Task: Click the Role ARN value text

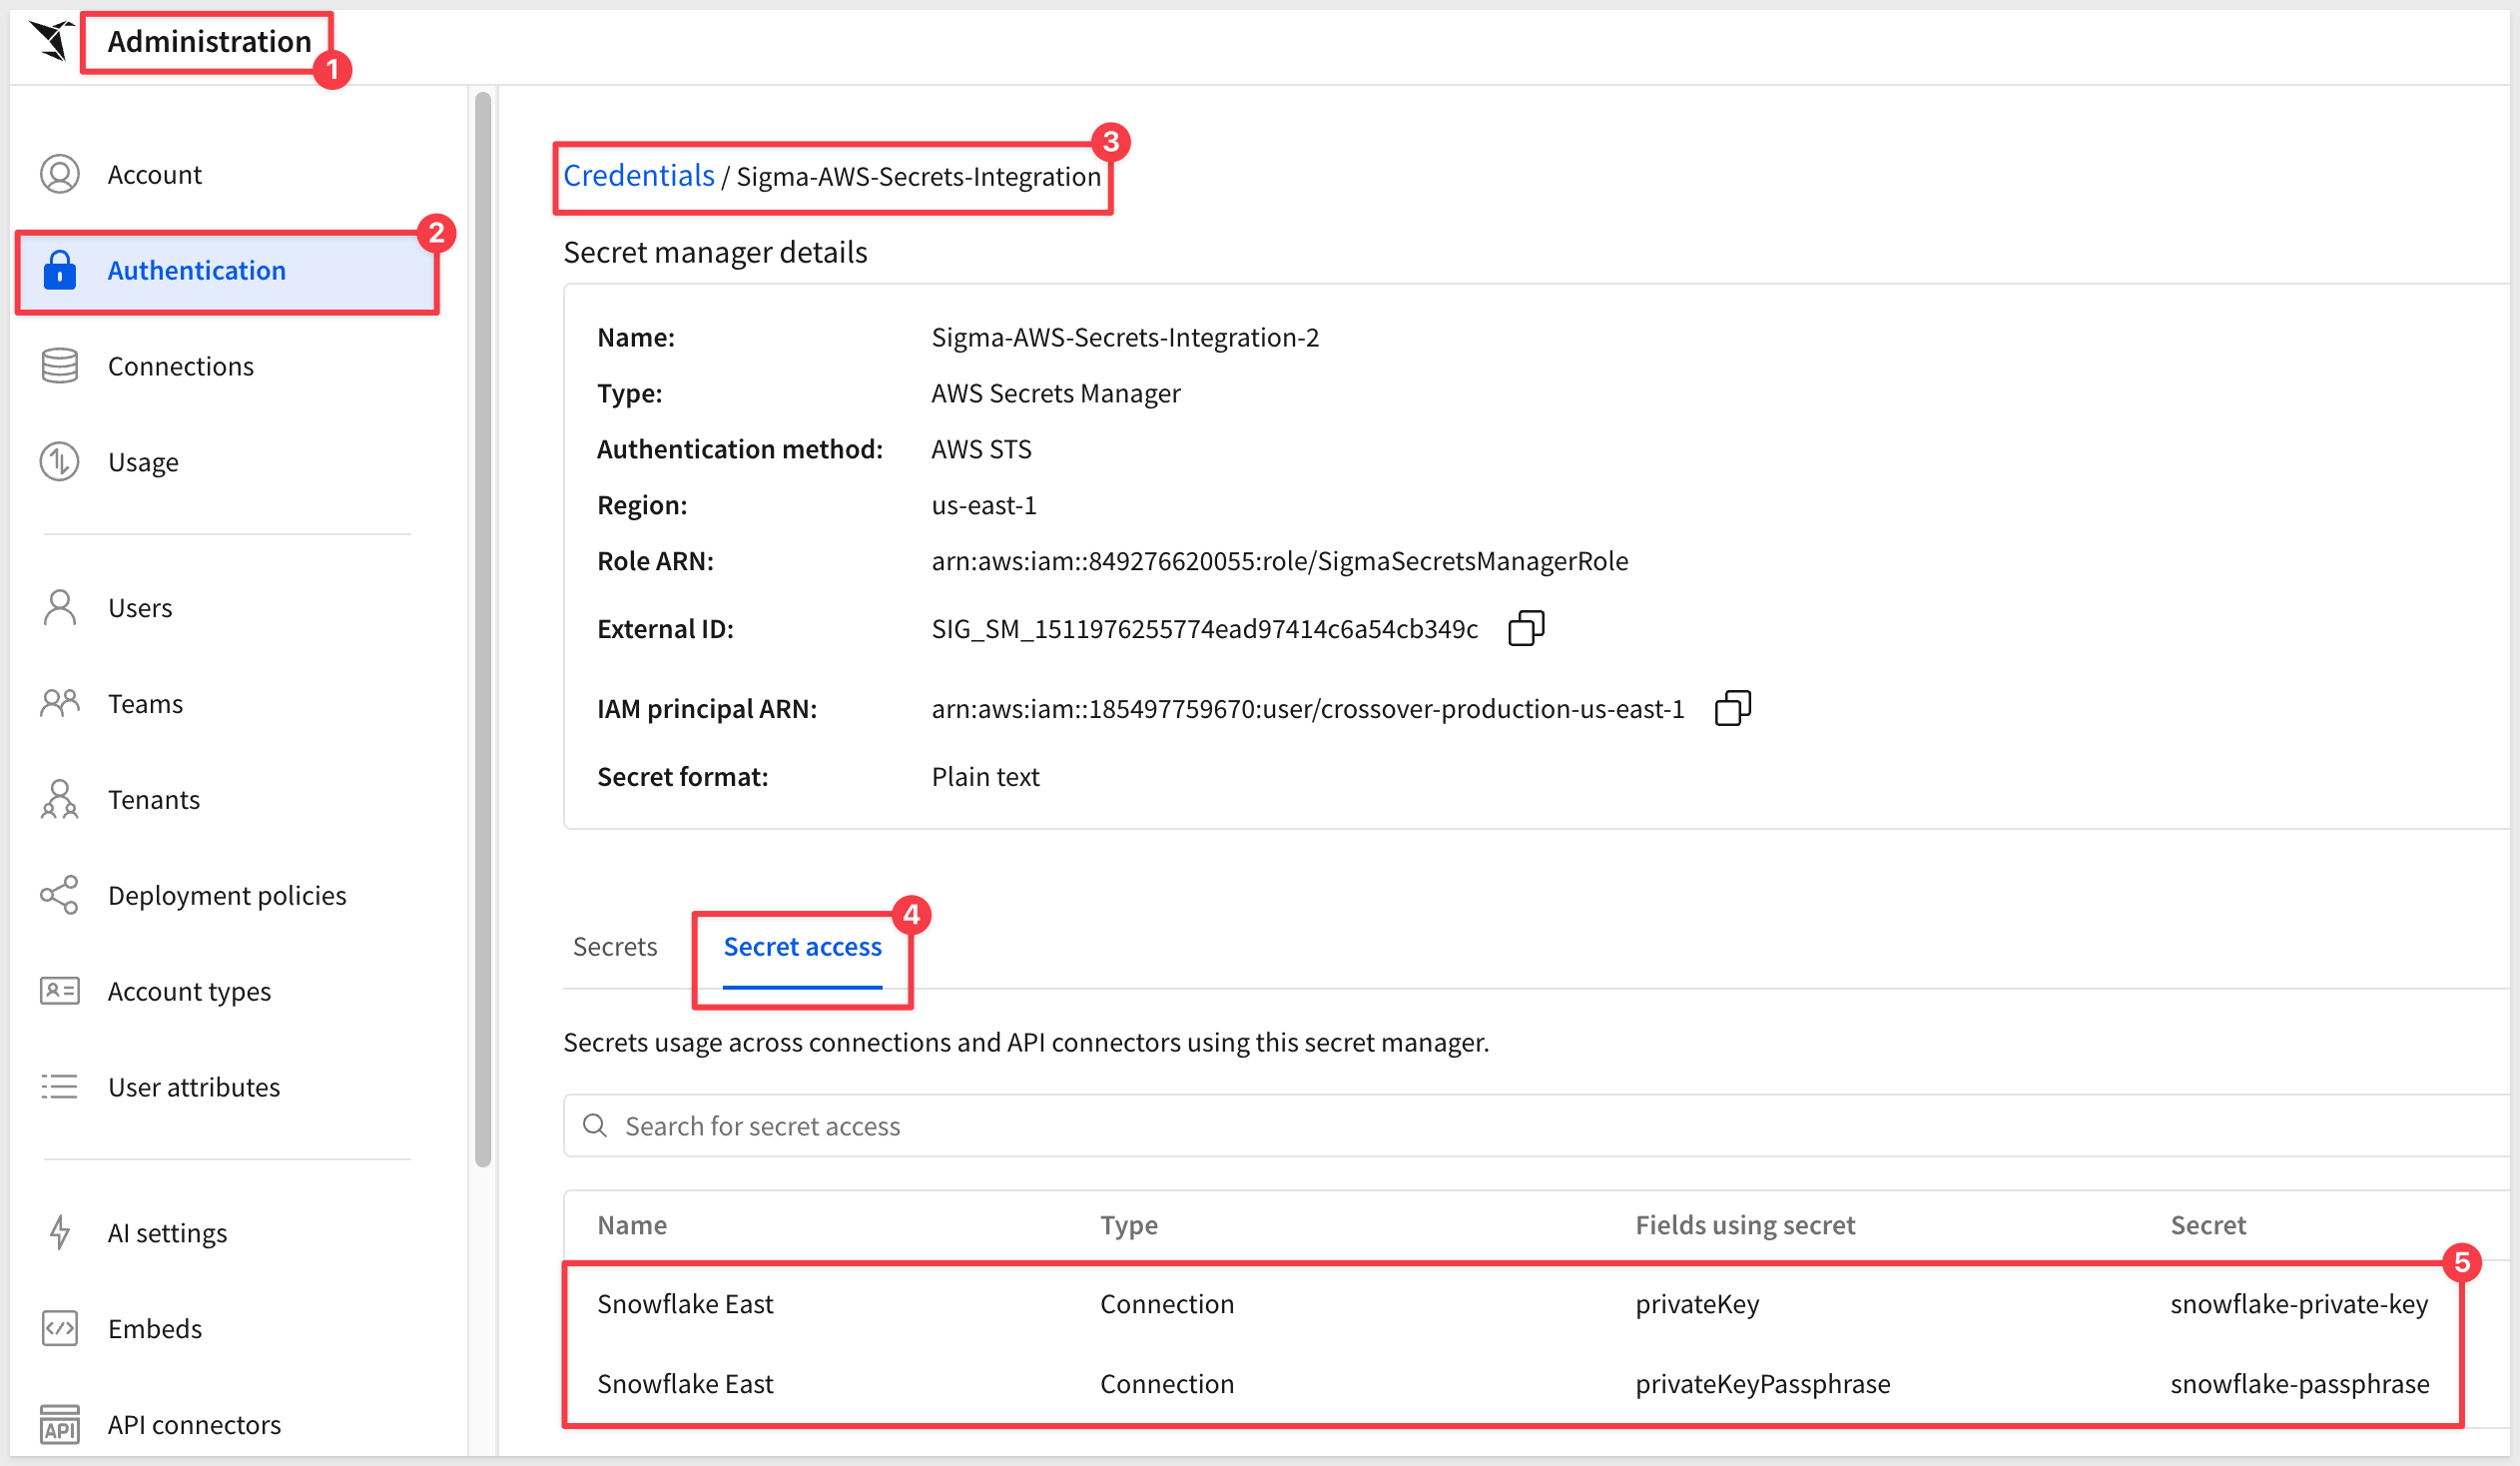Action: coord(1280,561)
